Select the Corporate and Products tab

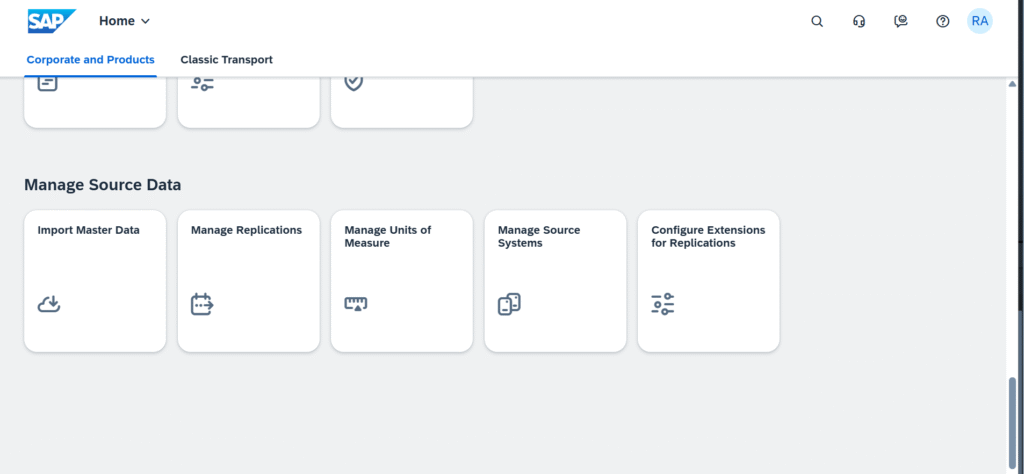90,60
